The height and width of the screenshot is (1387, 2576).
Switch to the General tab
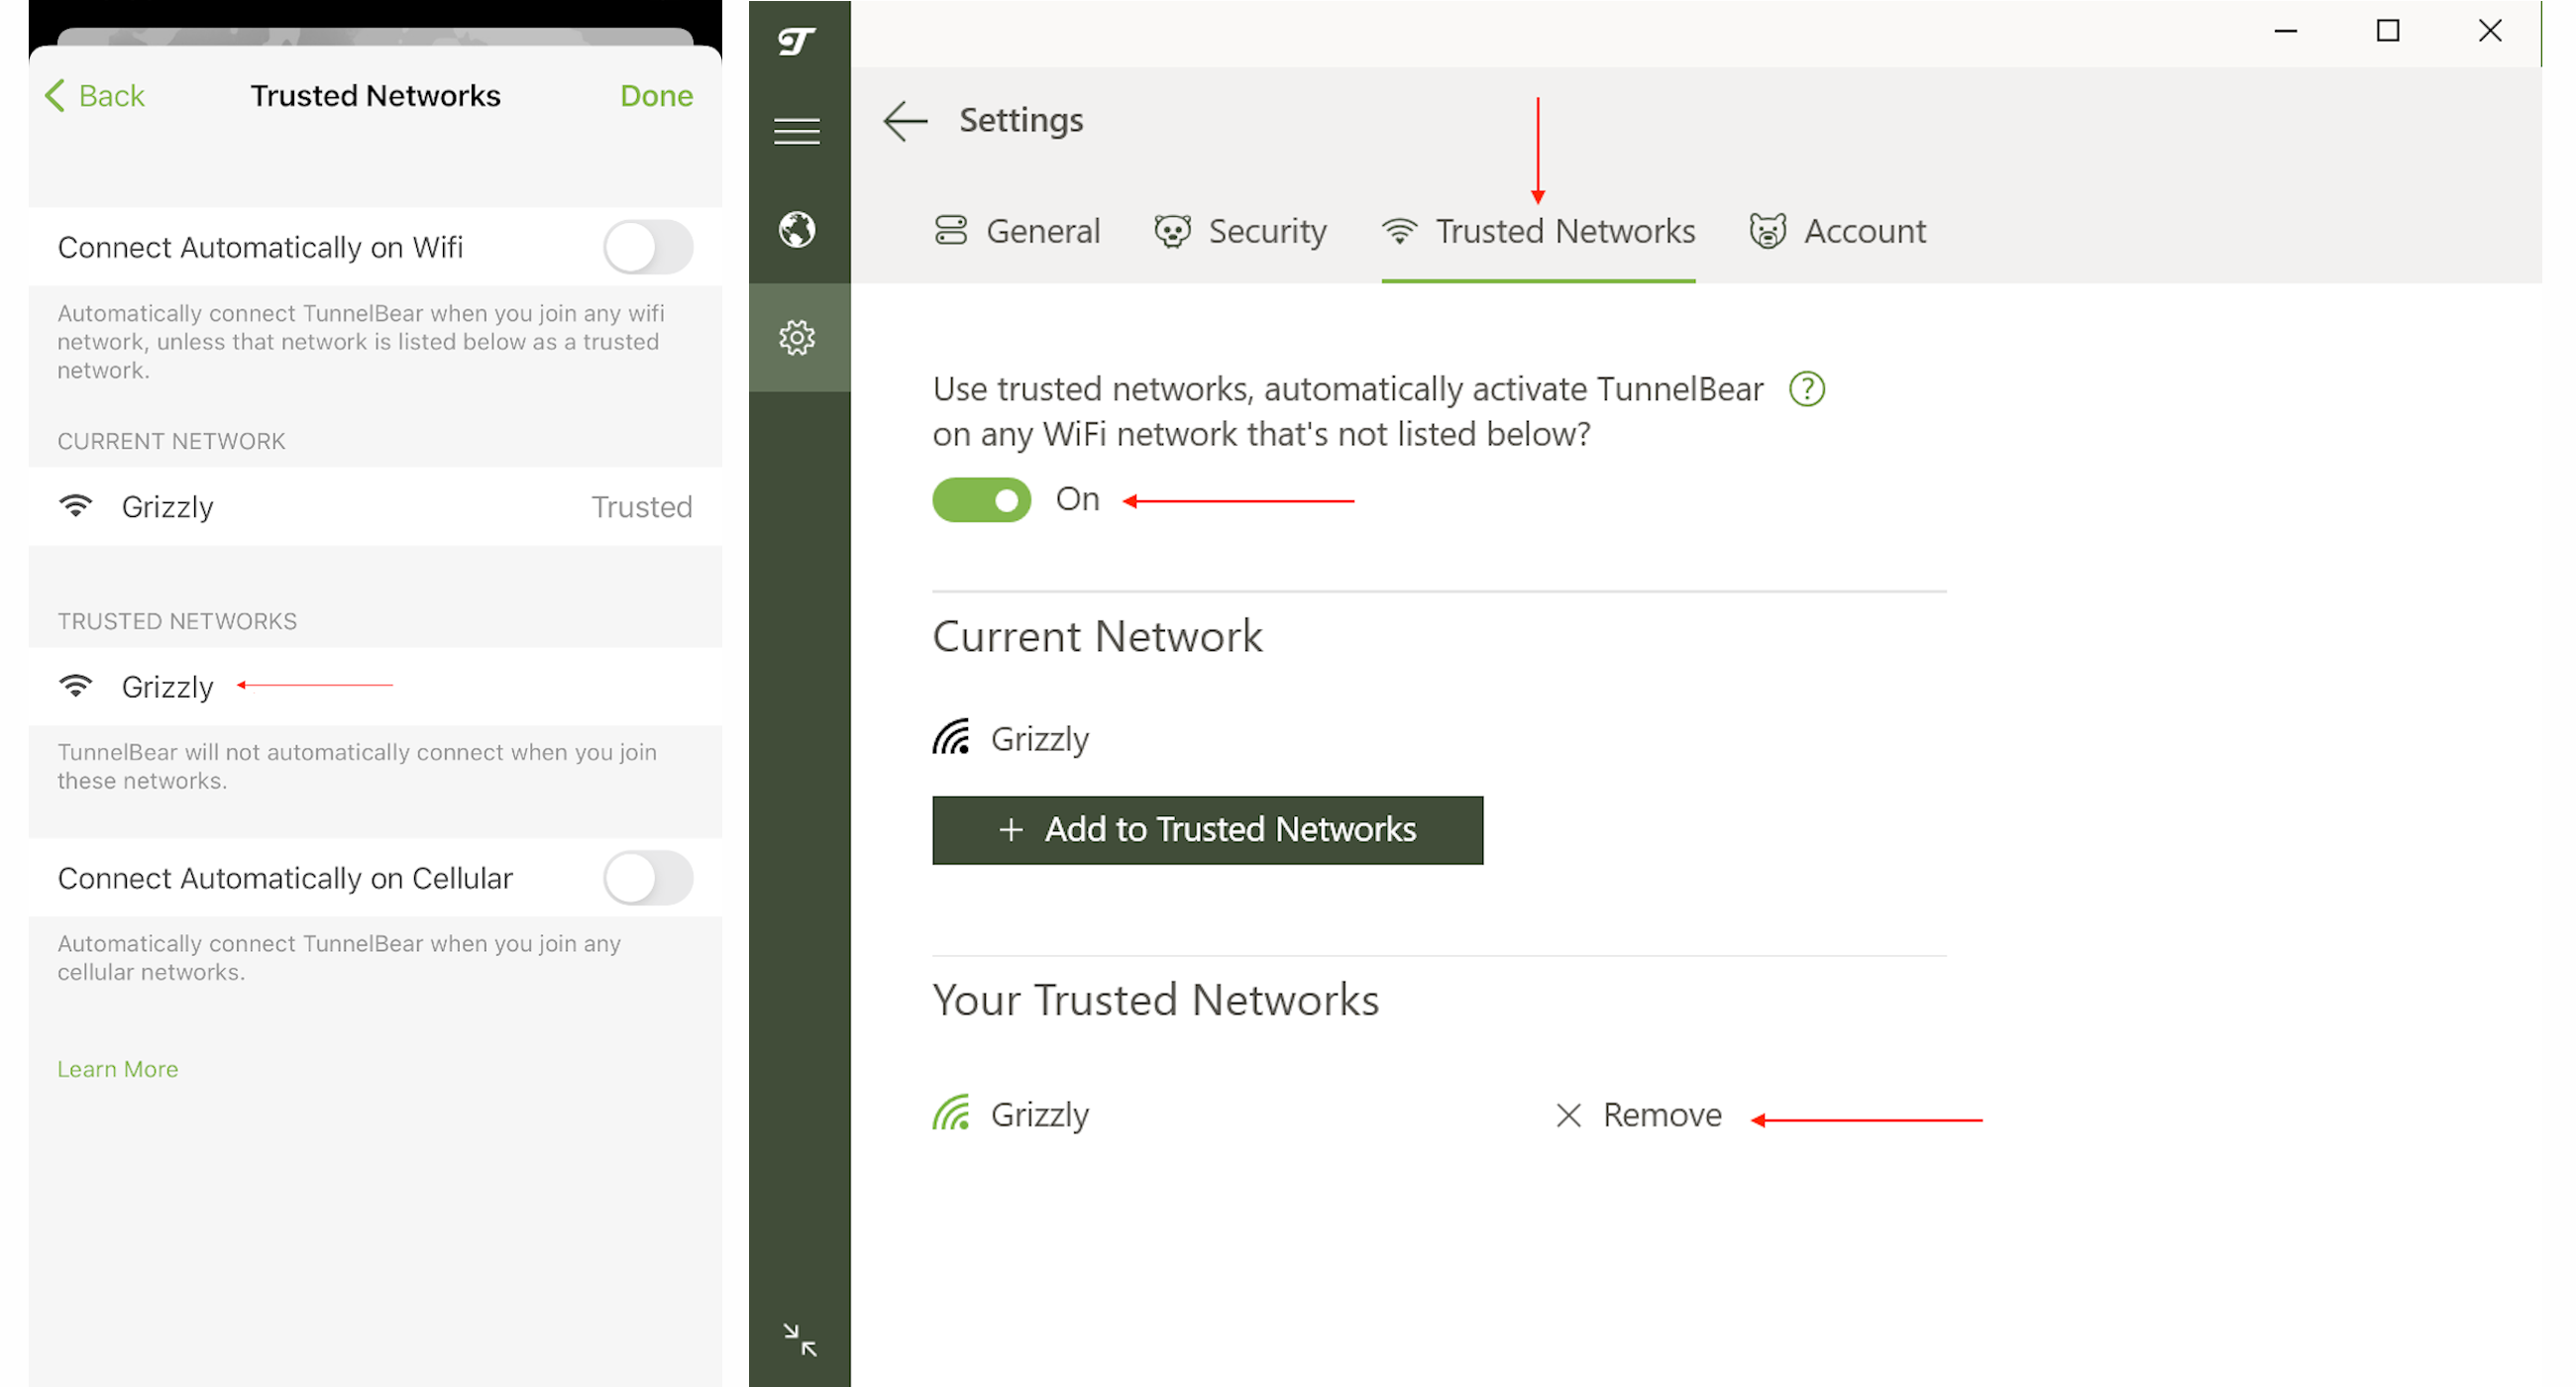click(1017, 231)
